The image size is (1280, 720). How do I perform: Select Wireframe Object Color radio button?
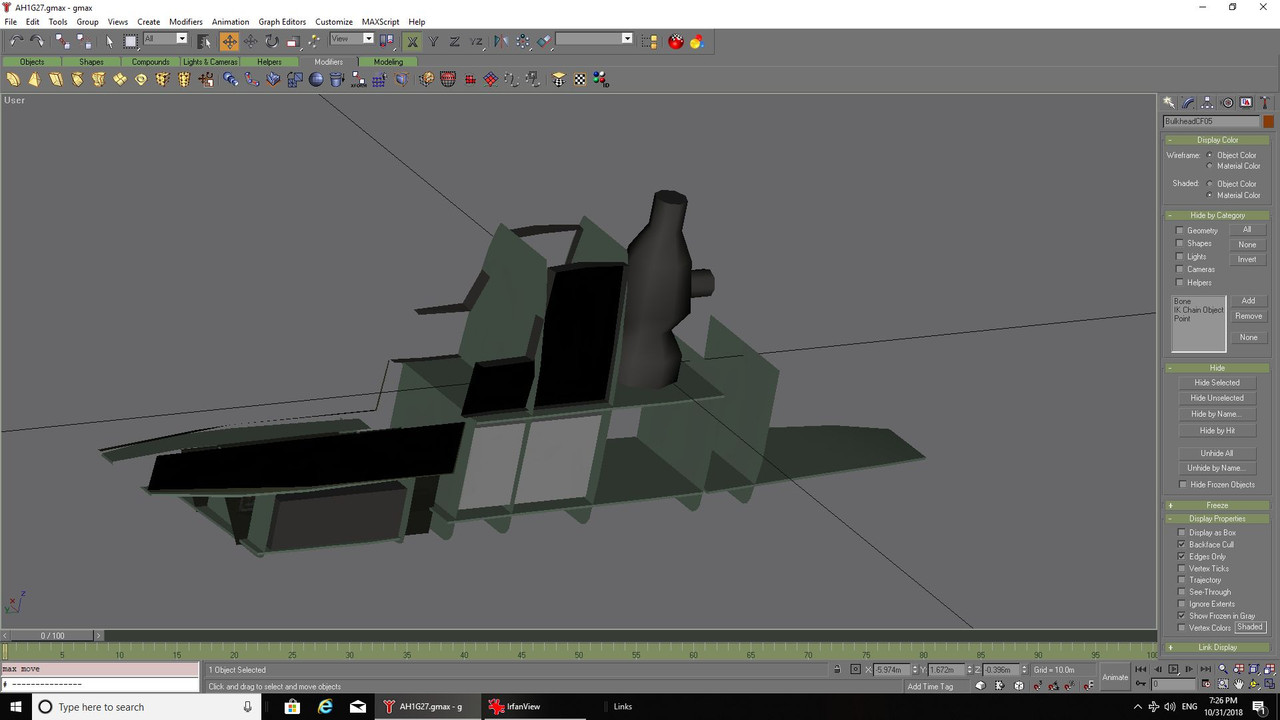(x=1209, y=155)
